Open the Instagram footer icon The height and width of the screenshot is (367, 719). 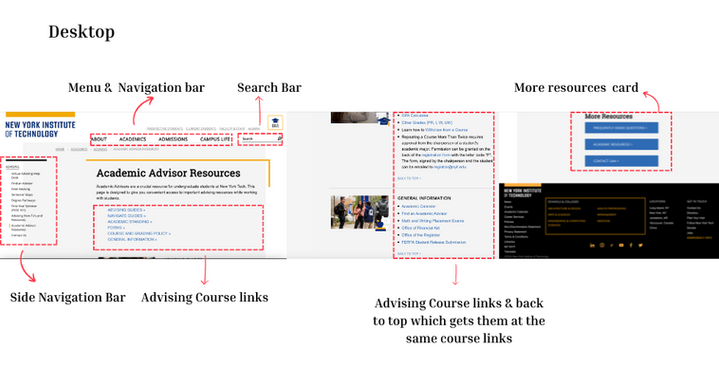(x=602, y=245)
